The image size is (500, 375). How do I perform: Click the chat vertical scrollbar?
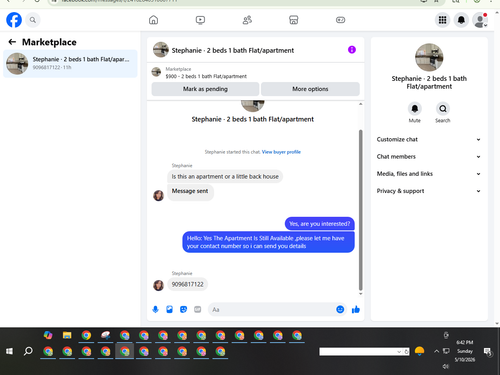coord(360,210)
